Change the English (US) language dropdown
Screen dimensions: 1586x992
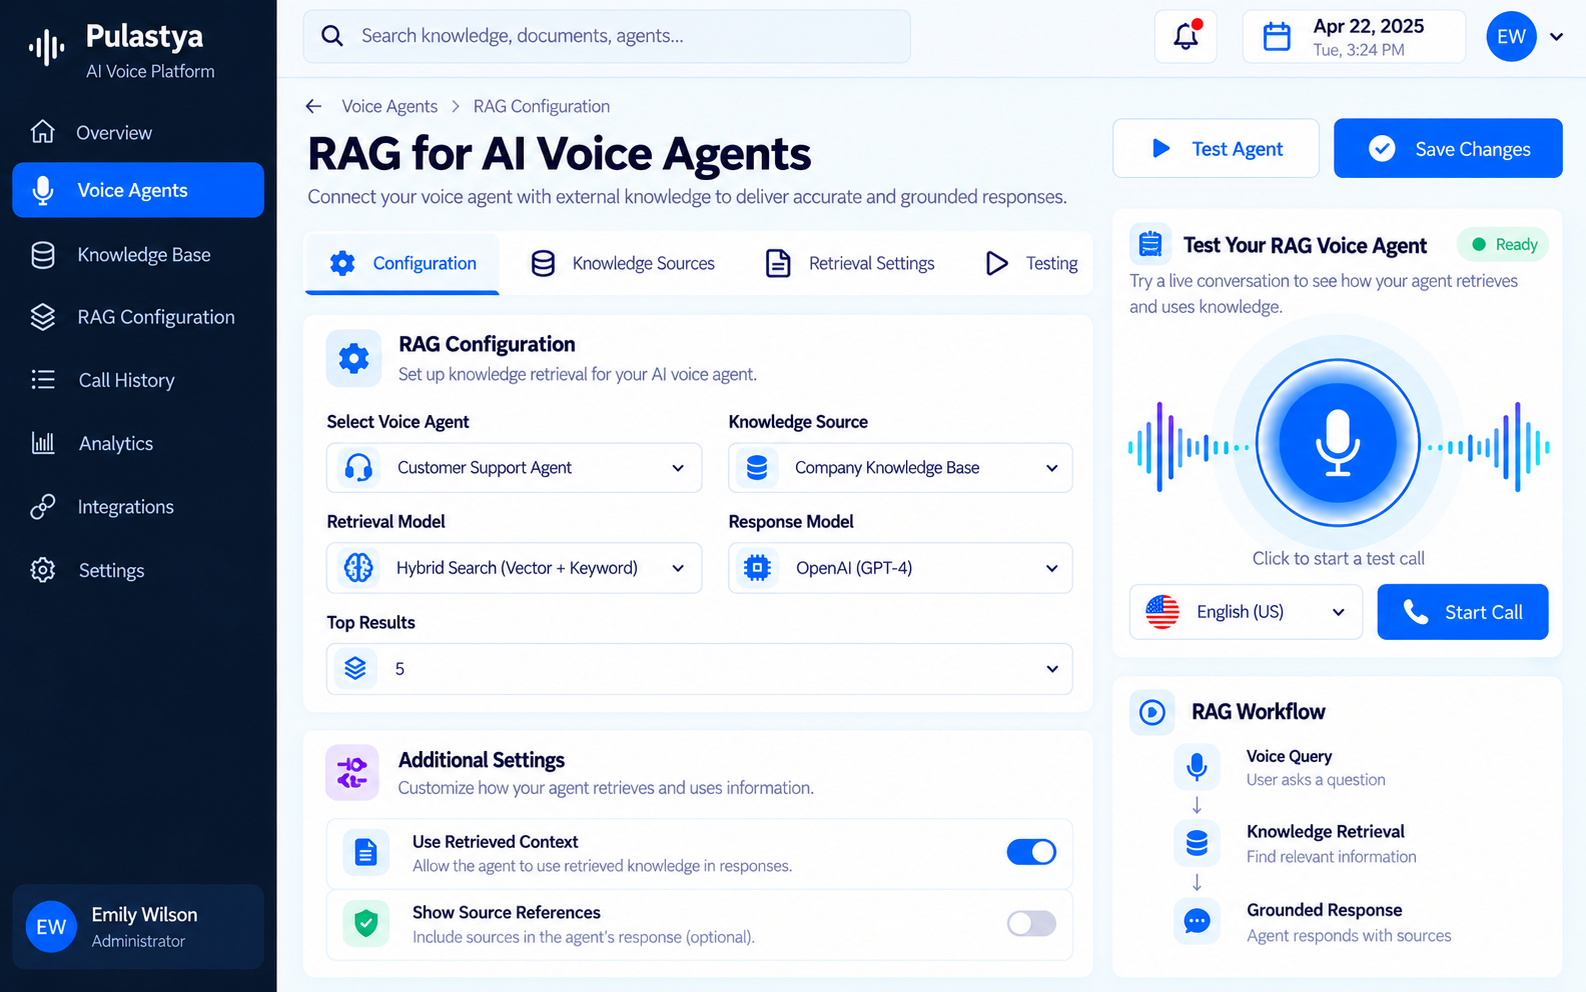[1246, 612]
